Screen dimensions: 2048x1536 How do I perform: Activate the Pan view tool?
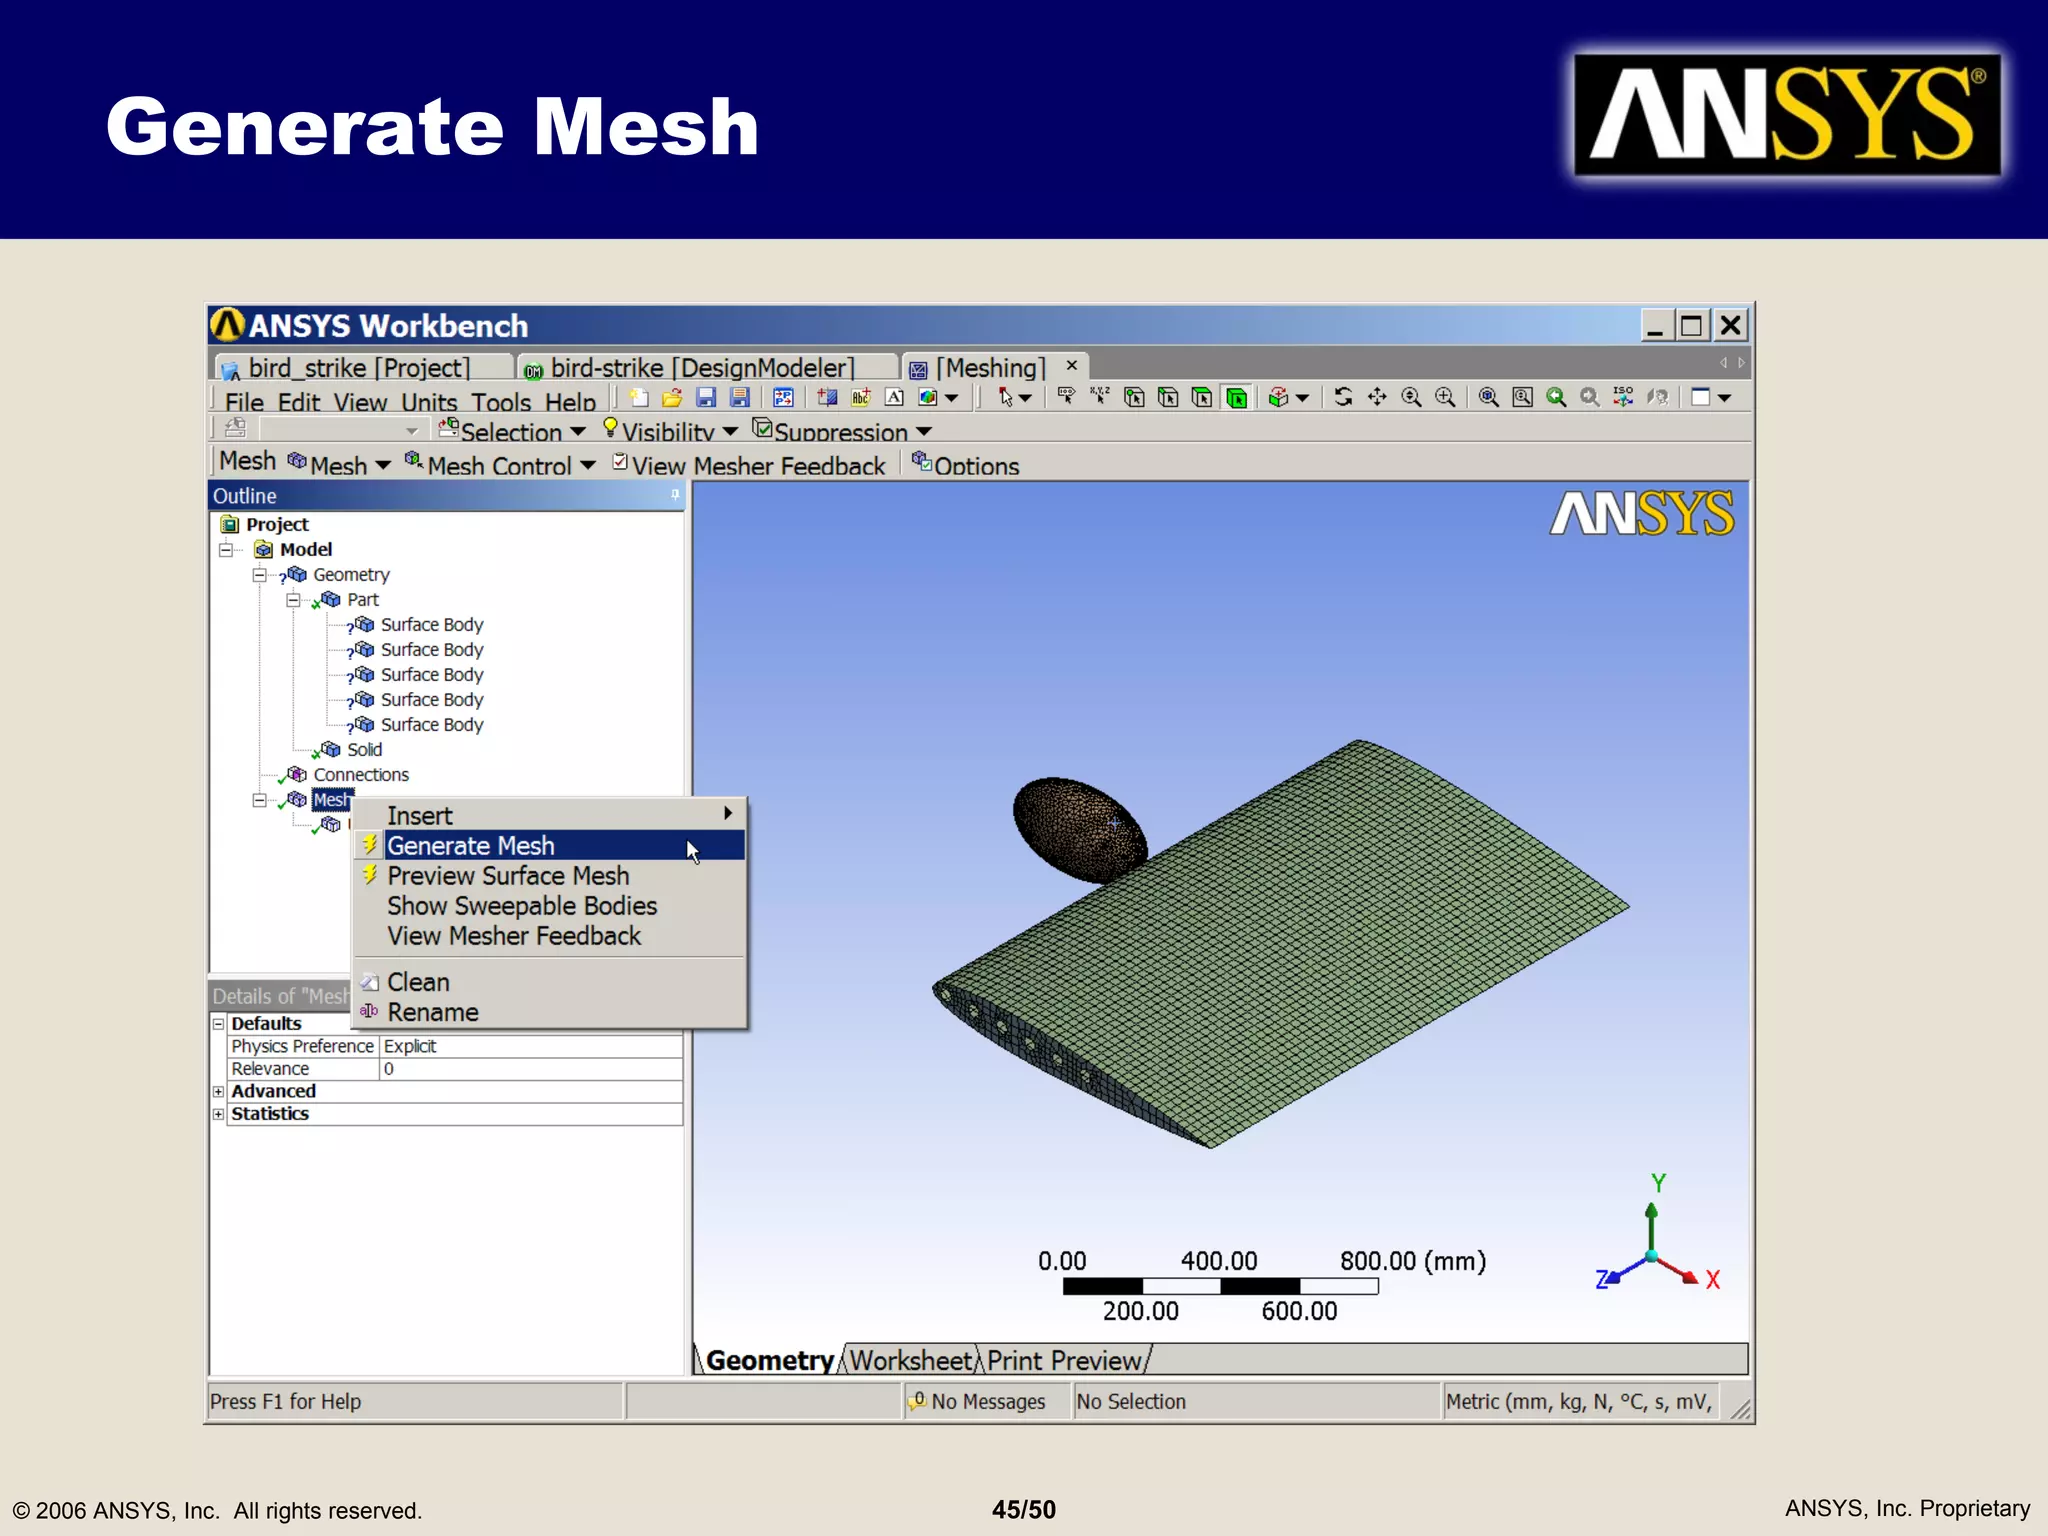[x=1377, y=397]
